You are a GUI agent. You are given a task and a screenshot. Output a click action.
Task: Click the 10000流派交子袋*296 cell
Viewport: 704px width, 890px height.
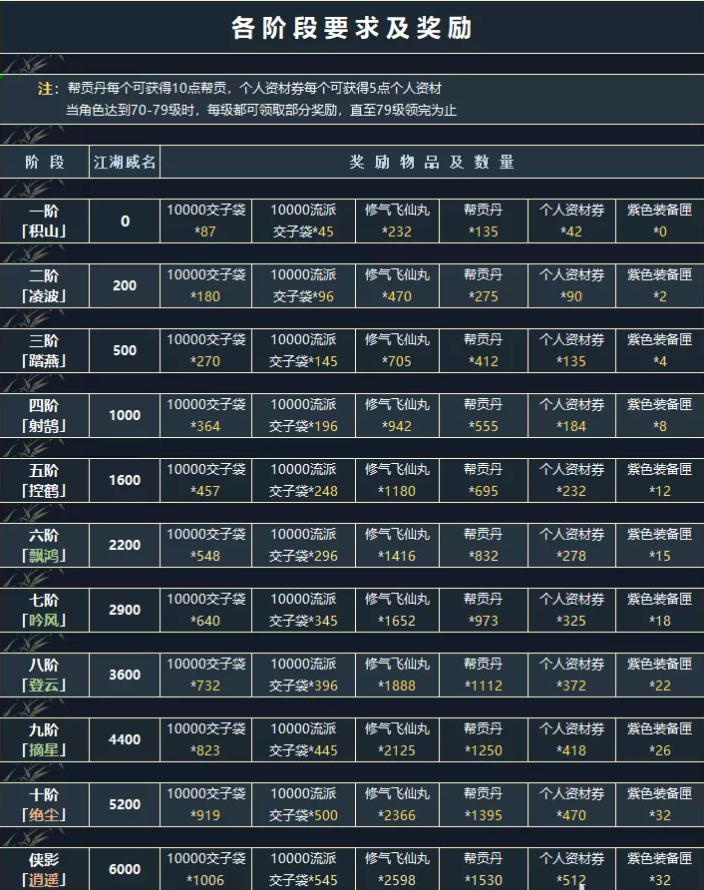click(303, 545)
